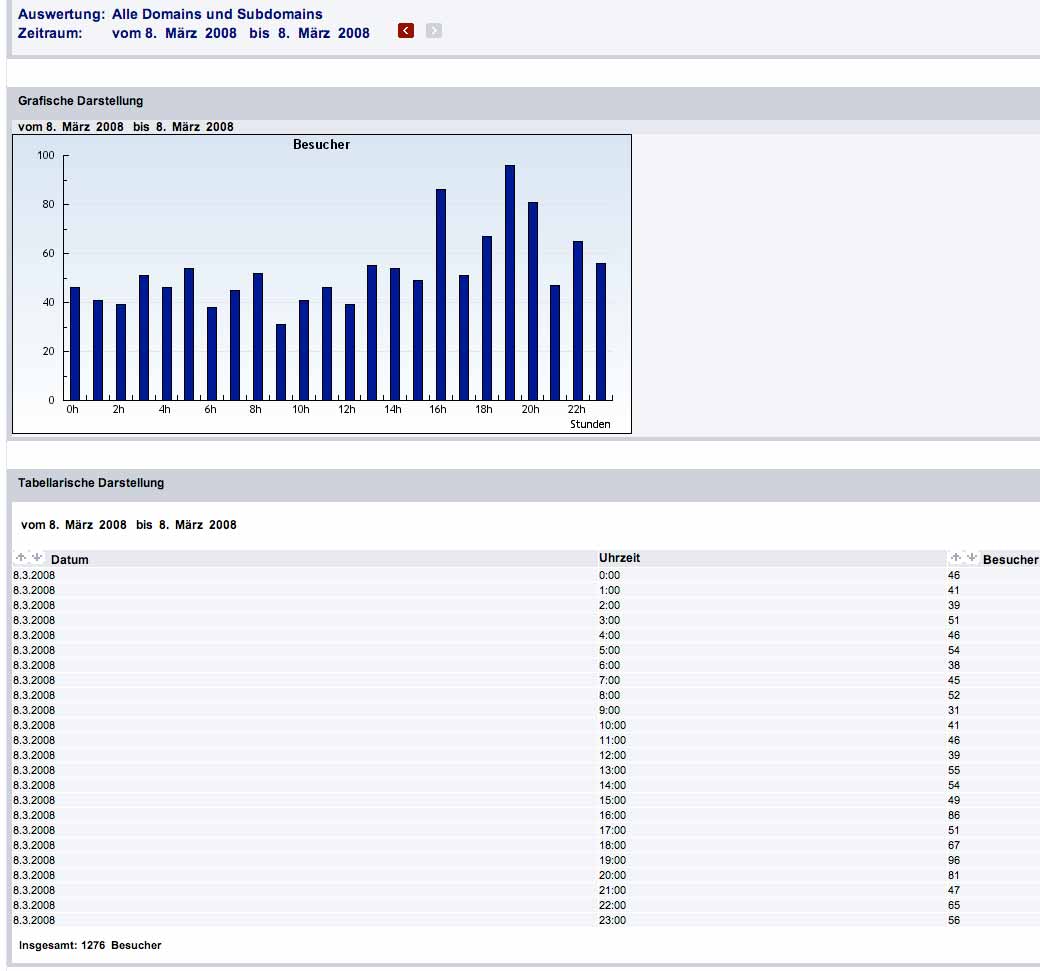Click the 'Insgesamt: 1276 Besucher' total

pyautogui.click(x=90, y=945)
